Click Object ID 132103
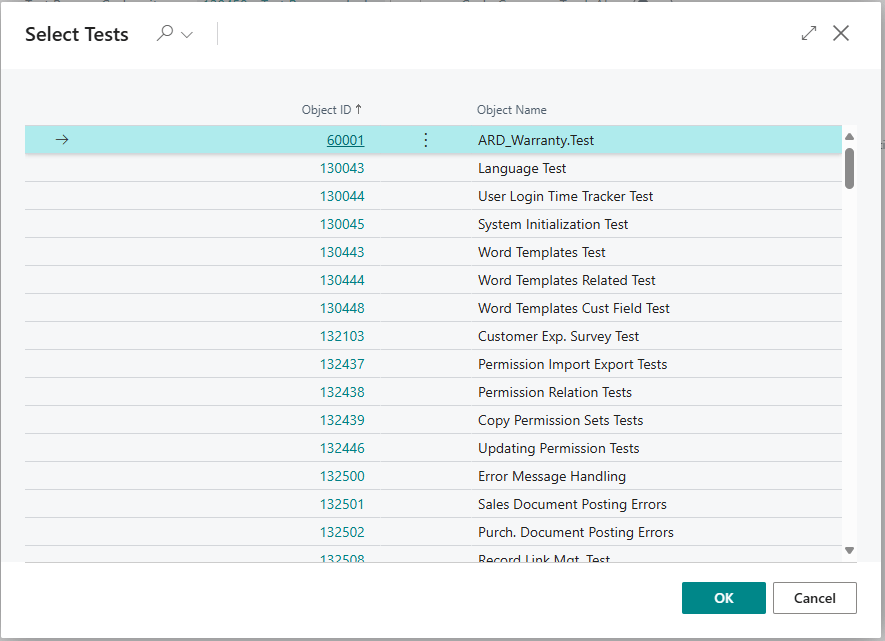Viewport: 885px width, 641px height. [x=342, y=337]
